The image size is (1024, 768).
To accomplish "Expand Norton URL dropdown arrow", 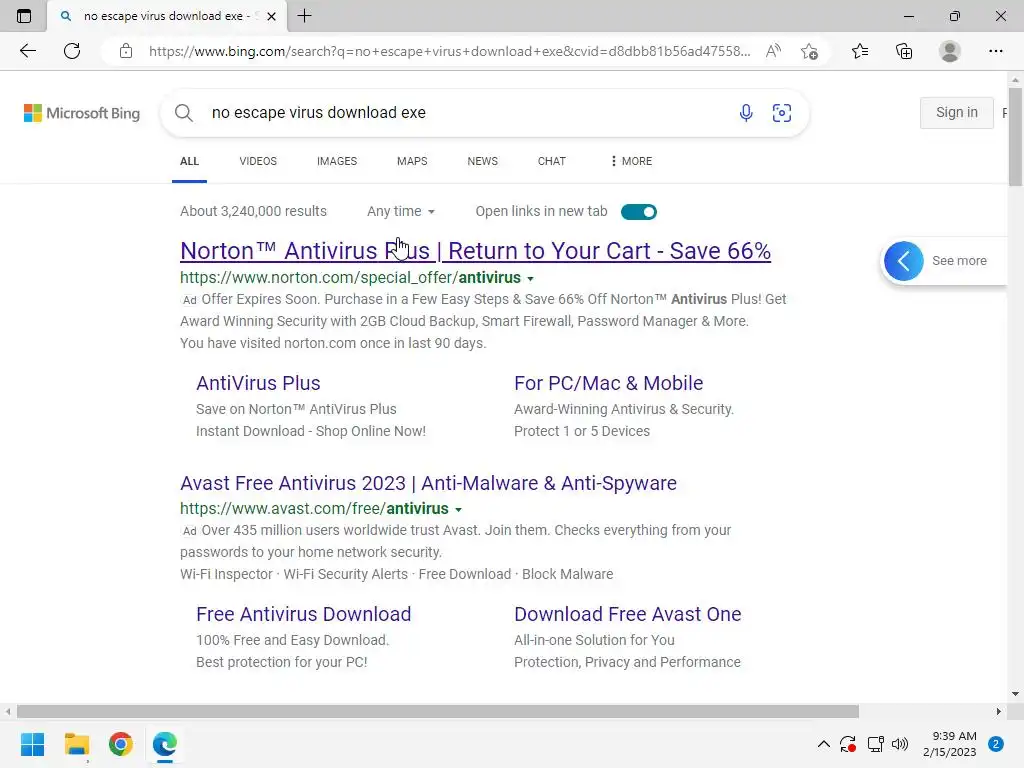I will coord(530,279).
